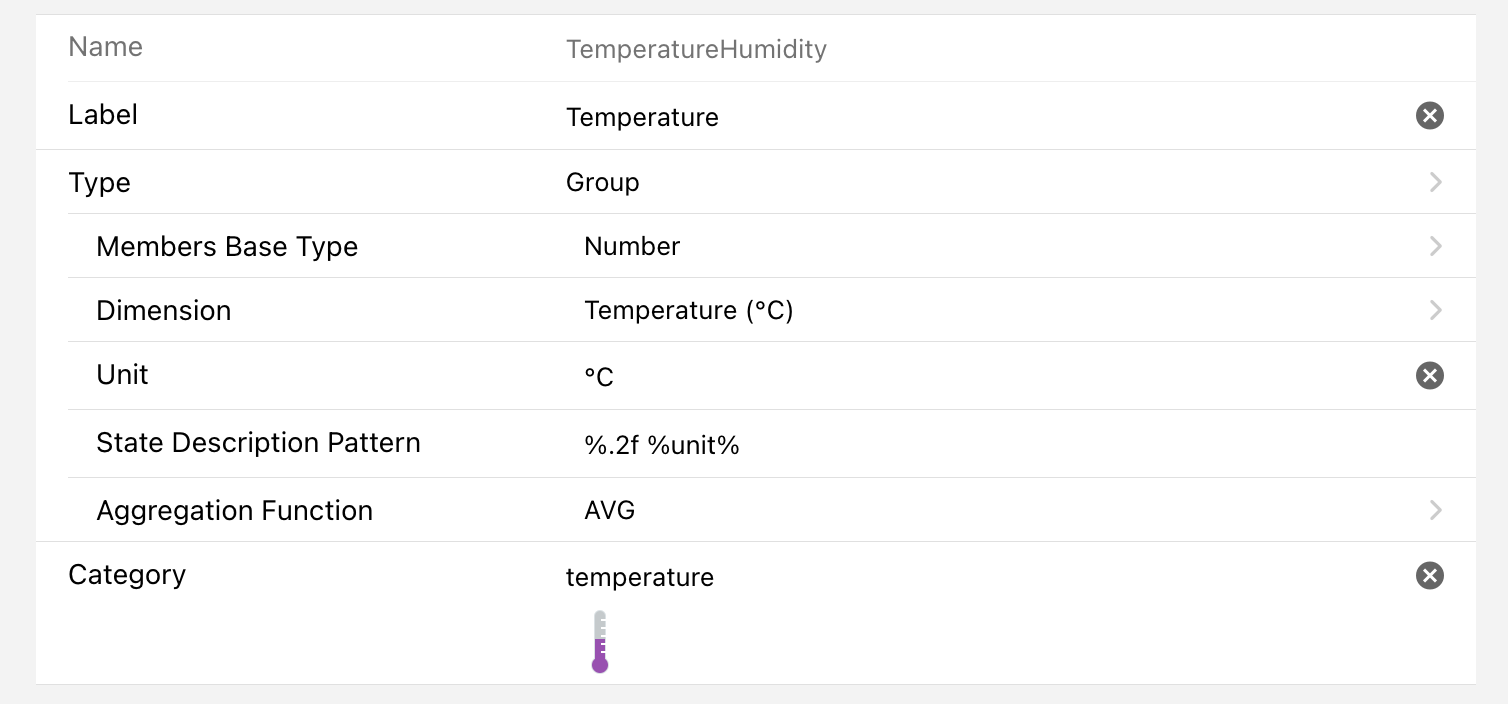Clear the Category field with its X icon
Image resolution: width=1508 pixels, height=704 pixels.
[x=1430, y=575]
